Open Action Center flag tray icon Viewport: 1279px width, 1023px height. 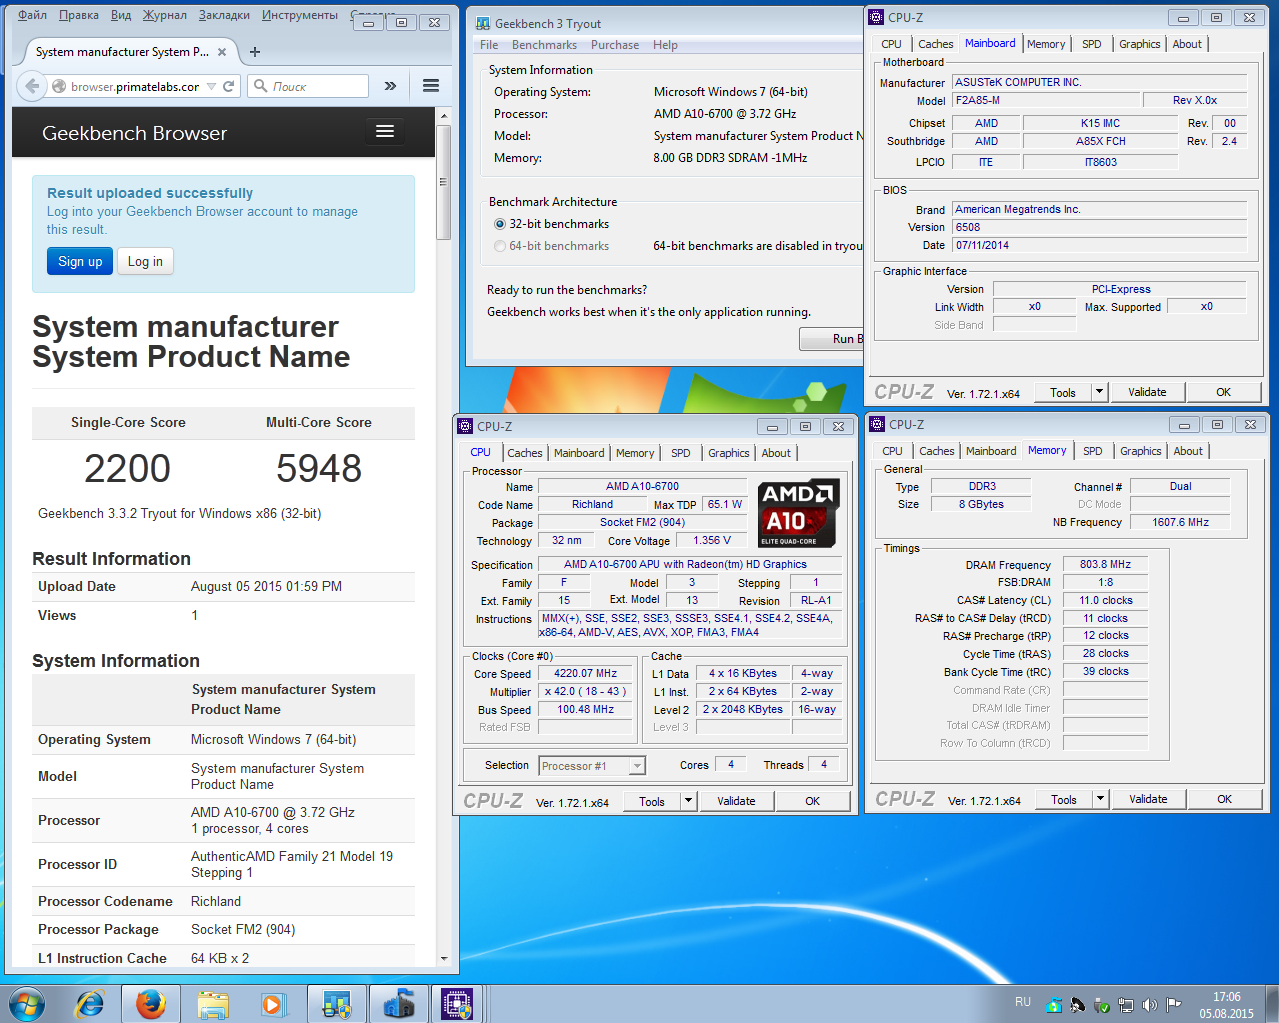[1173, 1005]
